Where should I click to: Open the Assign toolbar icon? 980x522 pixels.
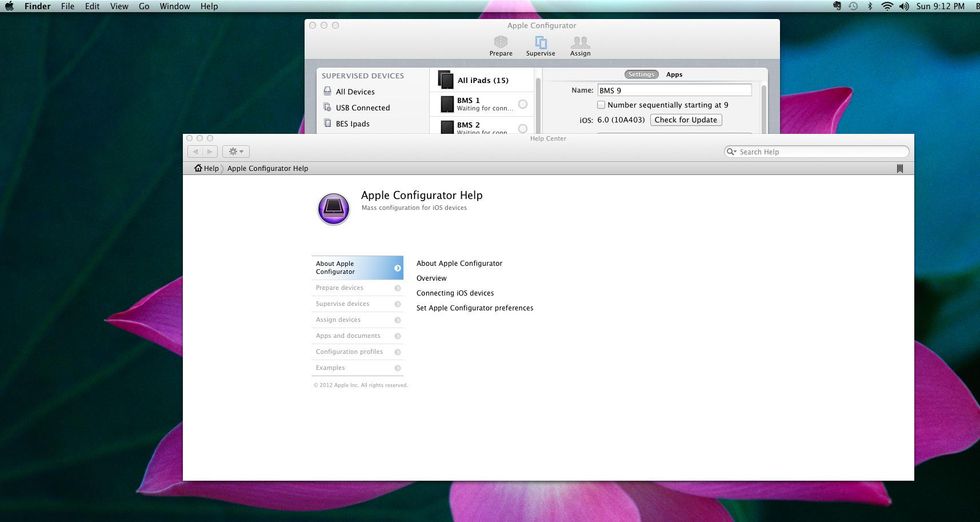580,45
